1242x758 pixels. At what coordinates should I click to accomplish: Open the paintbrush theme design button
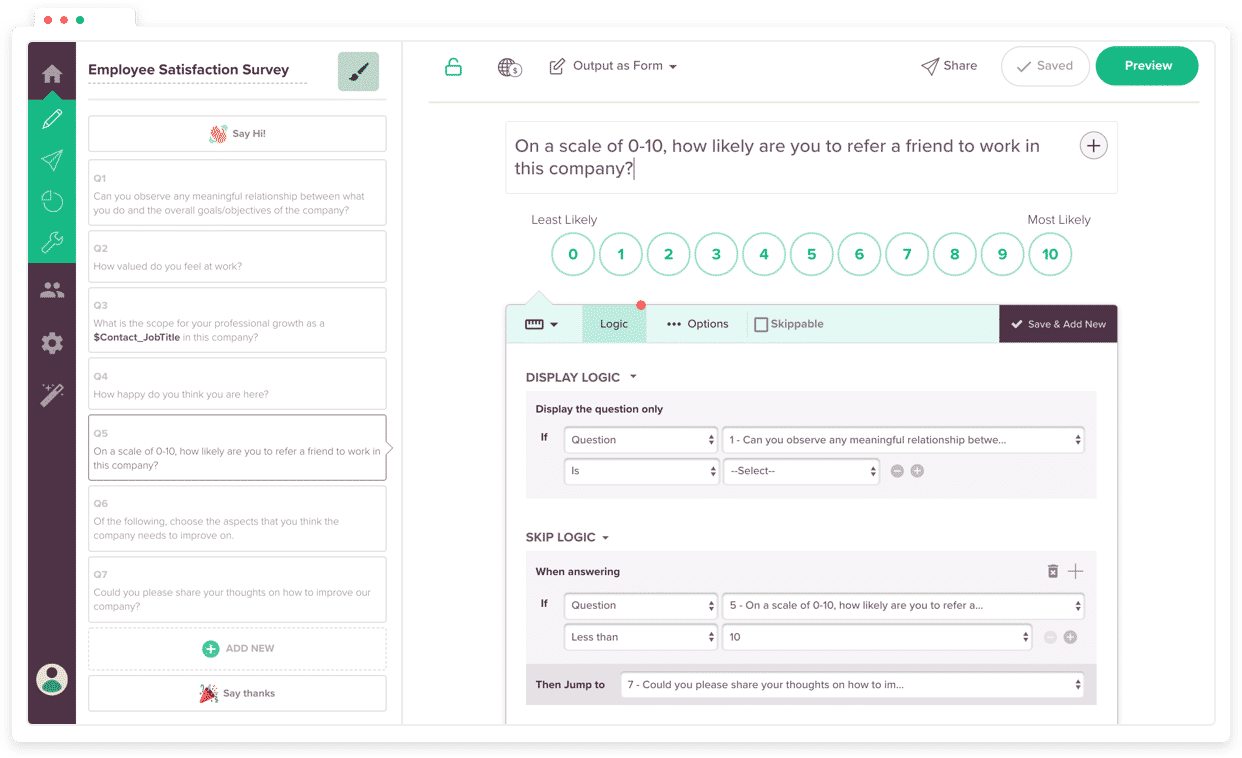[x=358, y=72]
